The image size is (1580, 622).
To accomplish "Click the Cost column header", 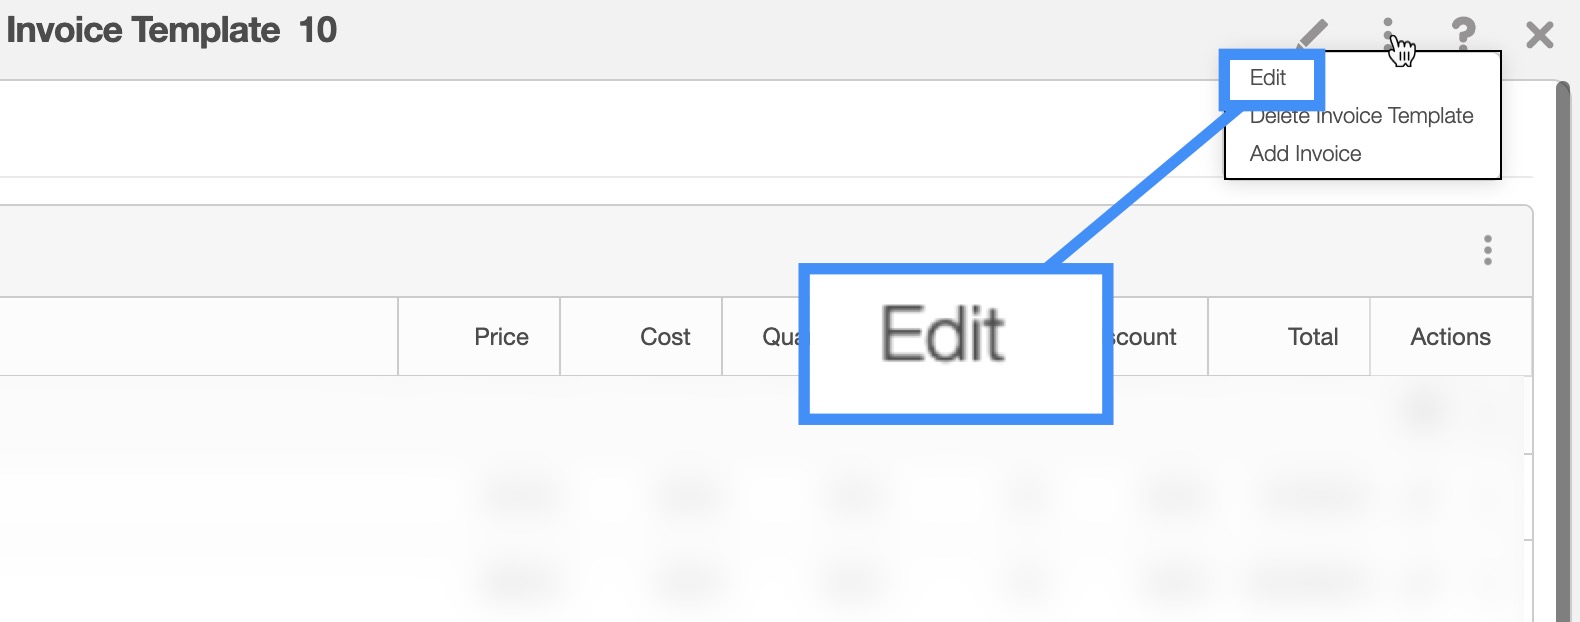I will (665, 337).
